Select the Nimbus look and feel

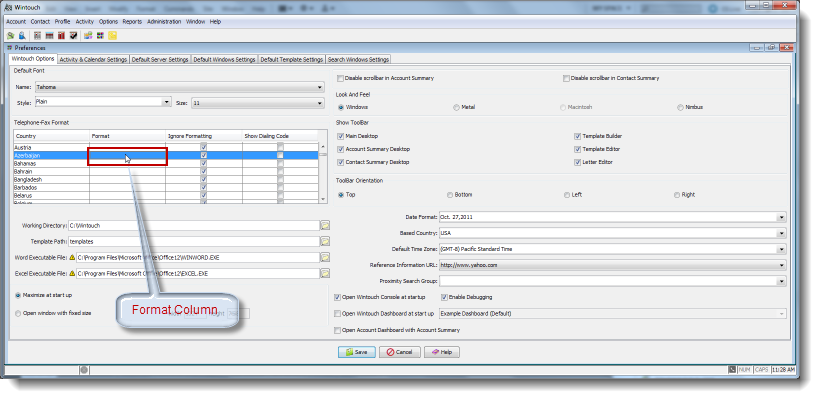(x=680, y=107)
